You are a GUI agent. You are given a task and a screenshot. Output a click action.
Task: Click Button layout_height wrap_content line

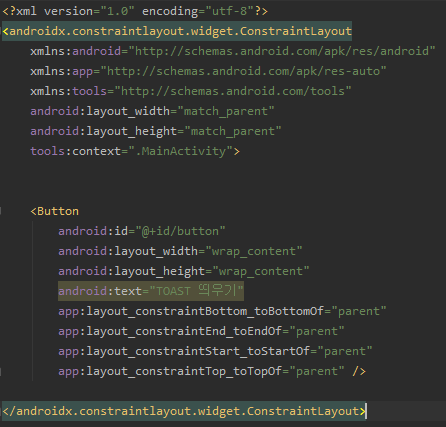click(x=184, y=271)
